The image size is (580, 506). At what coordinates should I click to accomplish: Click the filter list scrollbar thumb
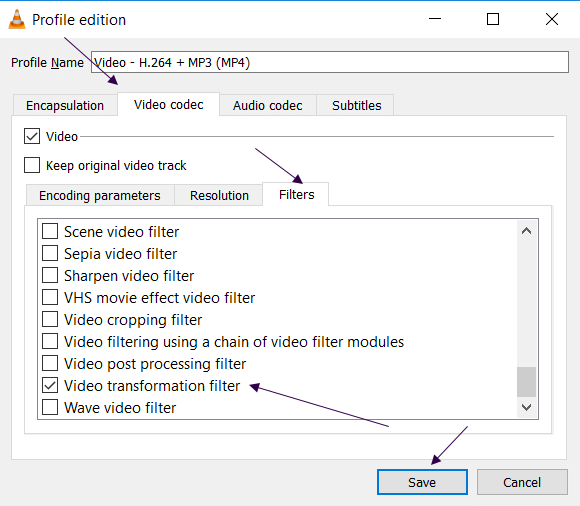pyautogui.click(x=526, y=382)
